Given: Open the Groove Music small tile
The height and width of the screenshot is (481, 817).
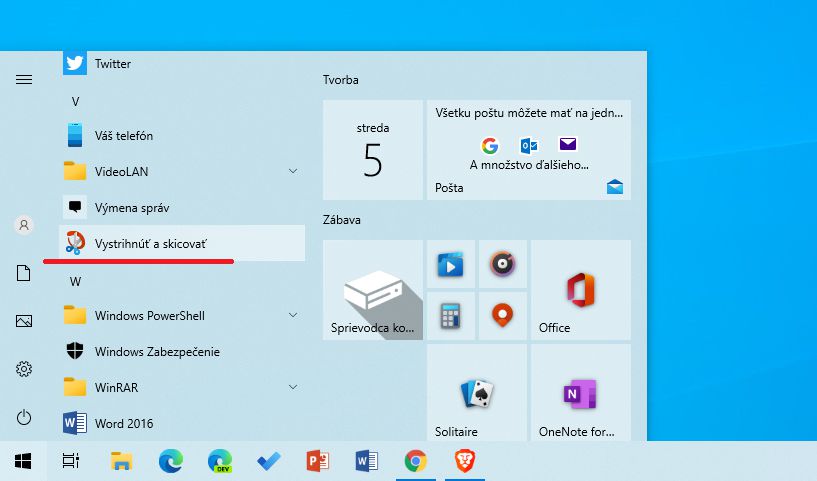Looking at the screenshot, I should coord(503,264).
